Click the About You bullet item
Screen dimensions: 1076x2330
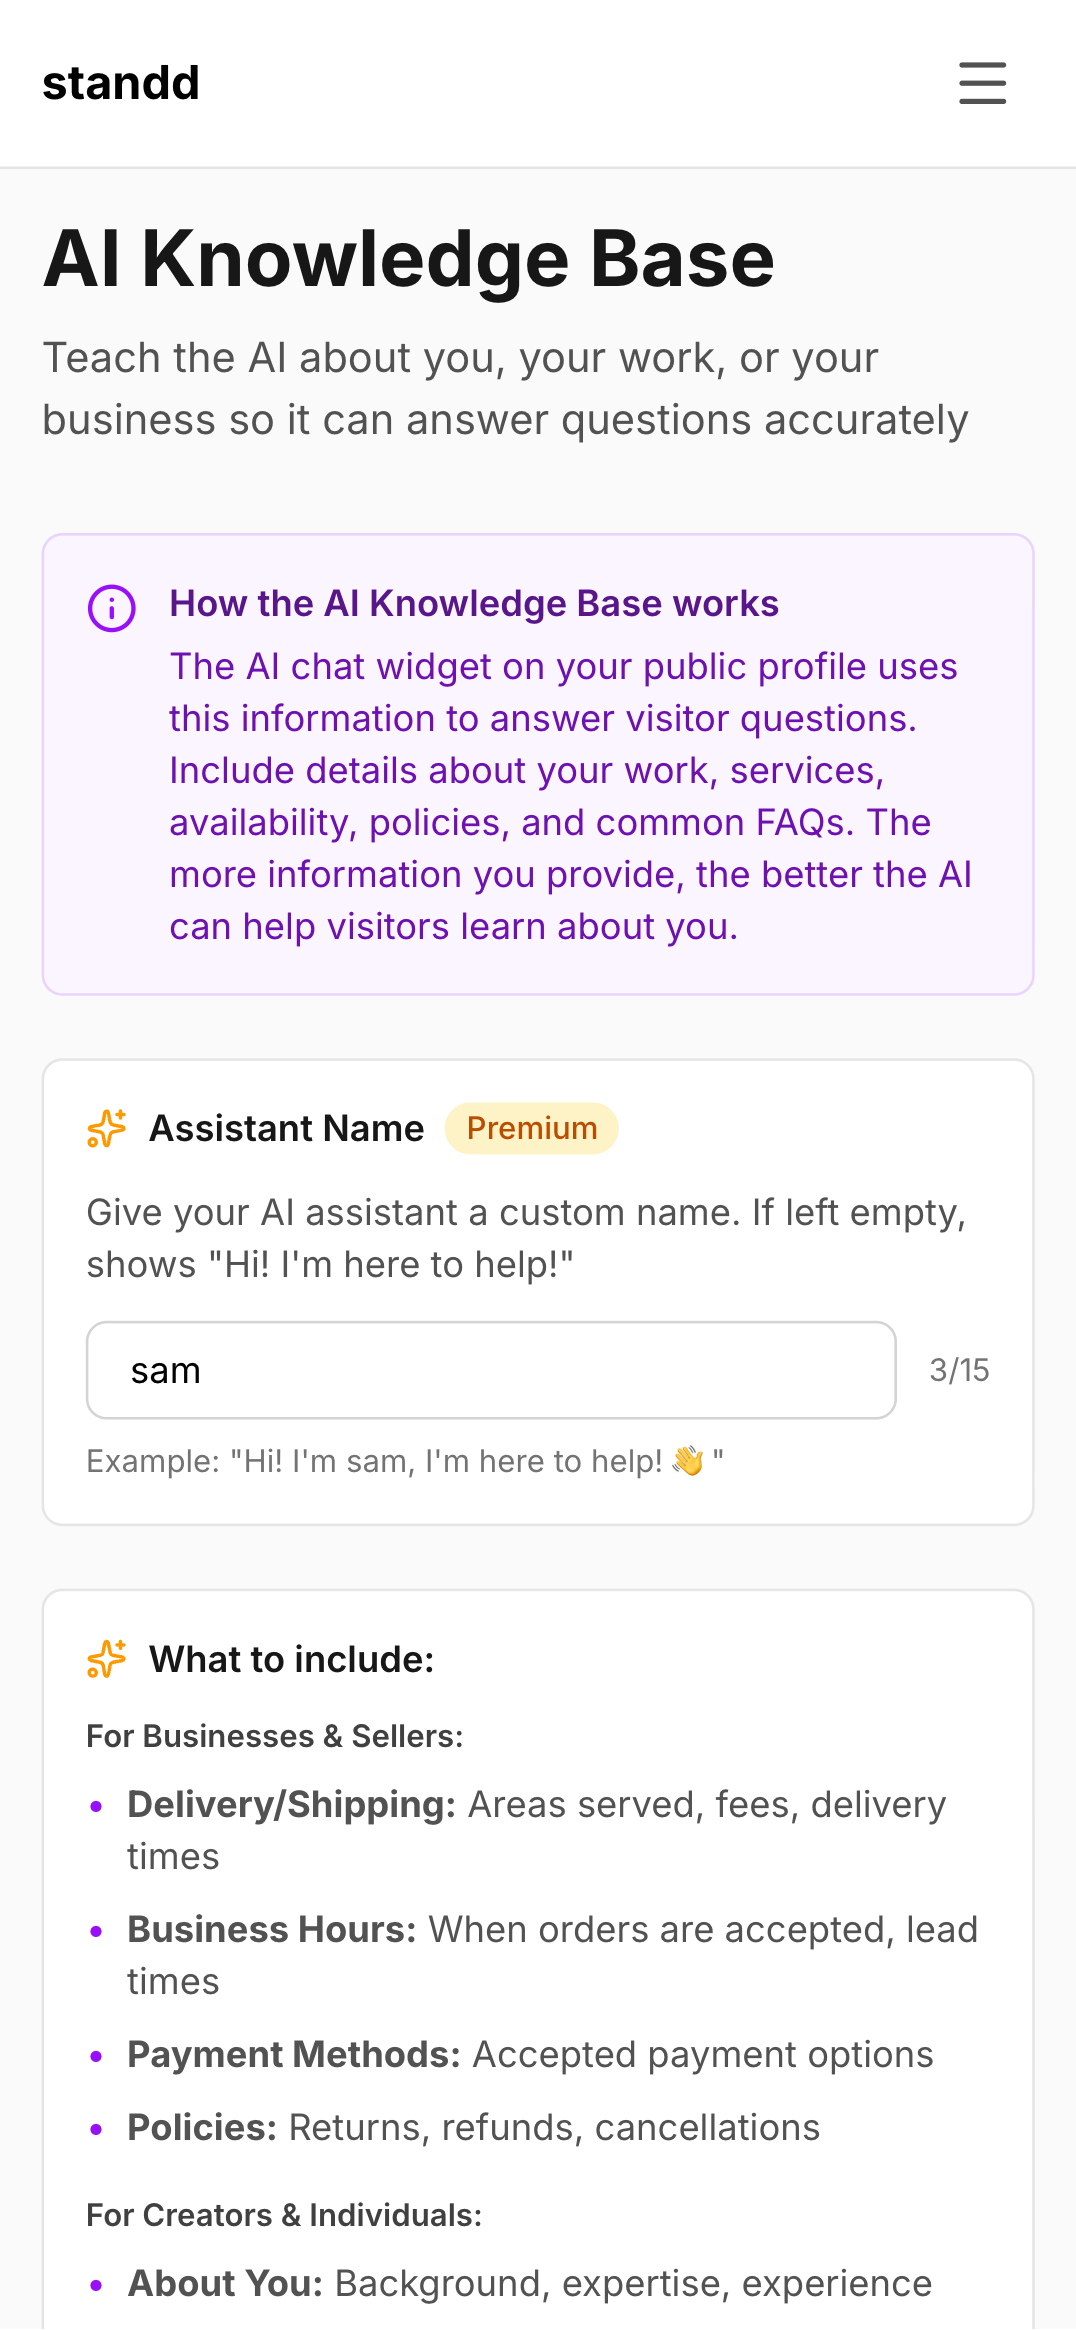coord(528,2283)
